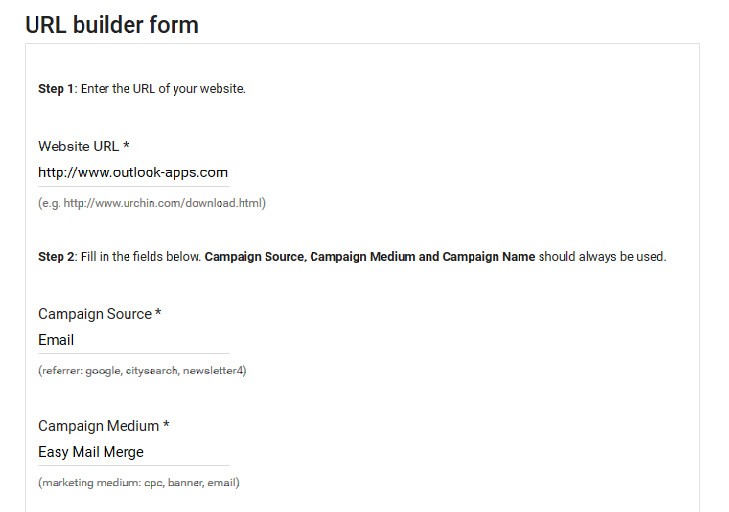This screenshot has height=512, width=729.
Task: Click the required asterisk beside Campaign Source label
Action: point(158,315)
